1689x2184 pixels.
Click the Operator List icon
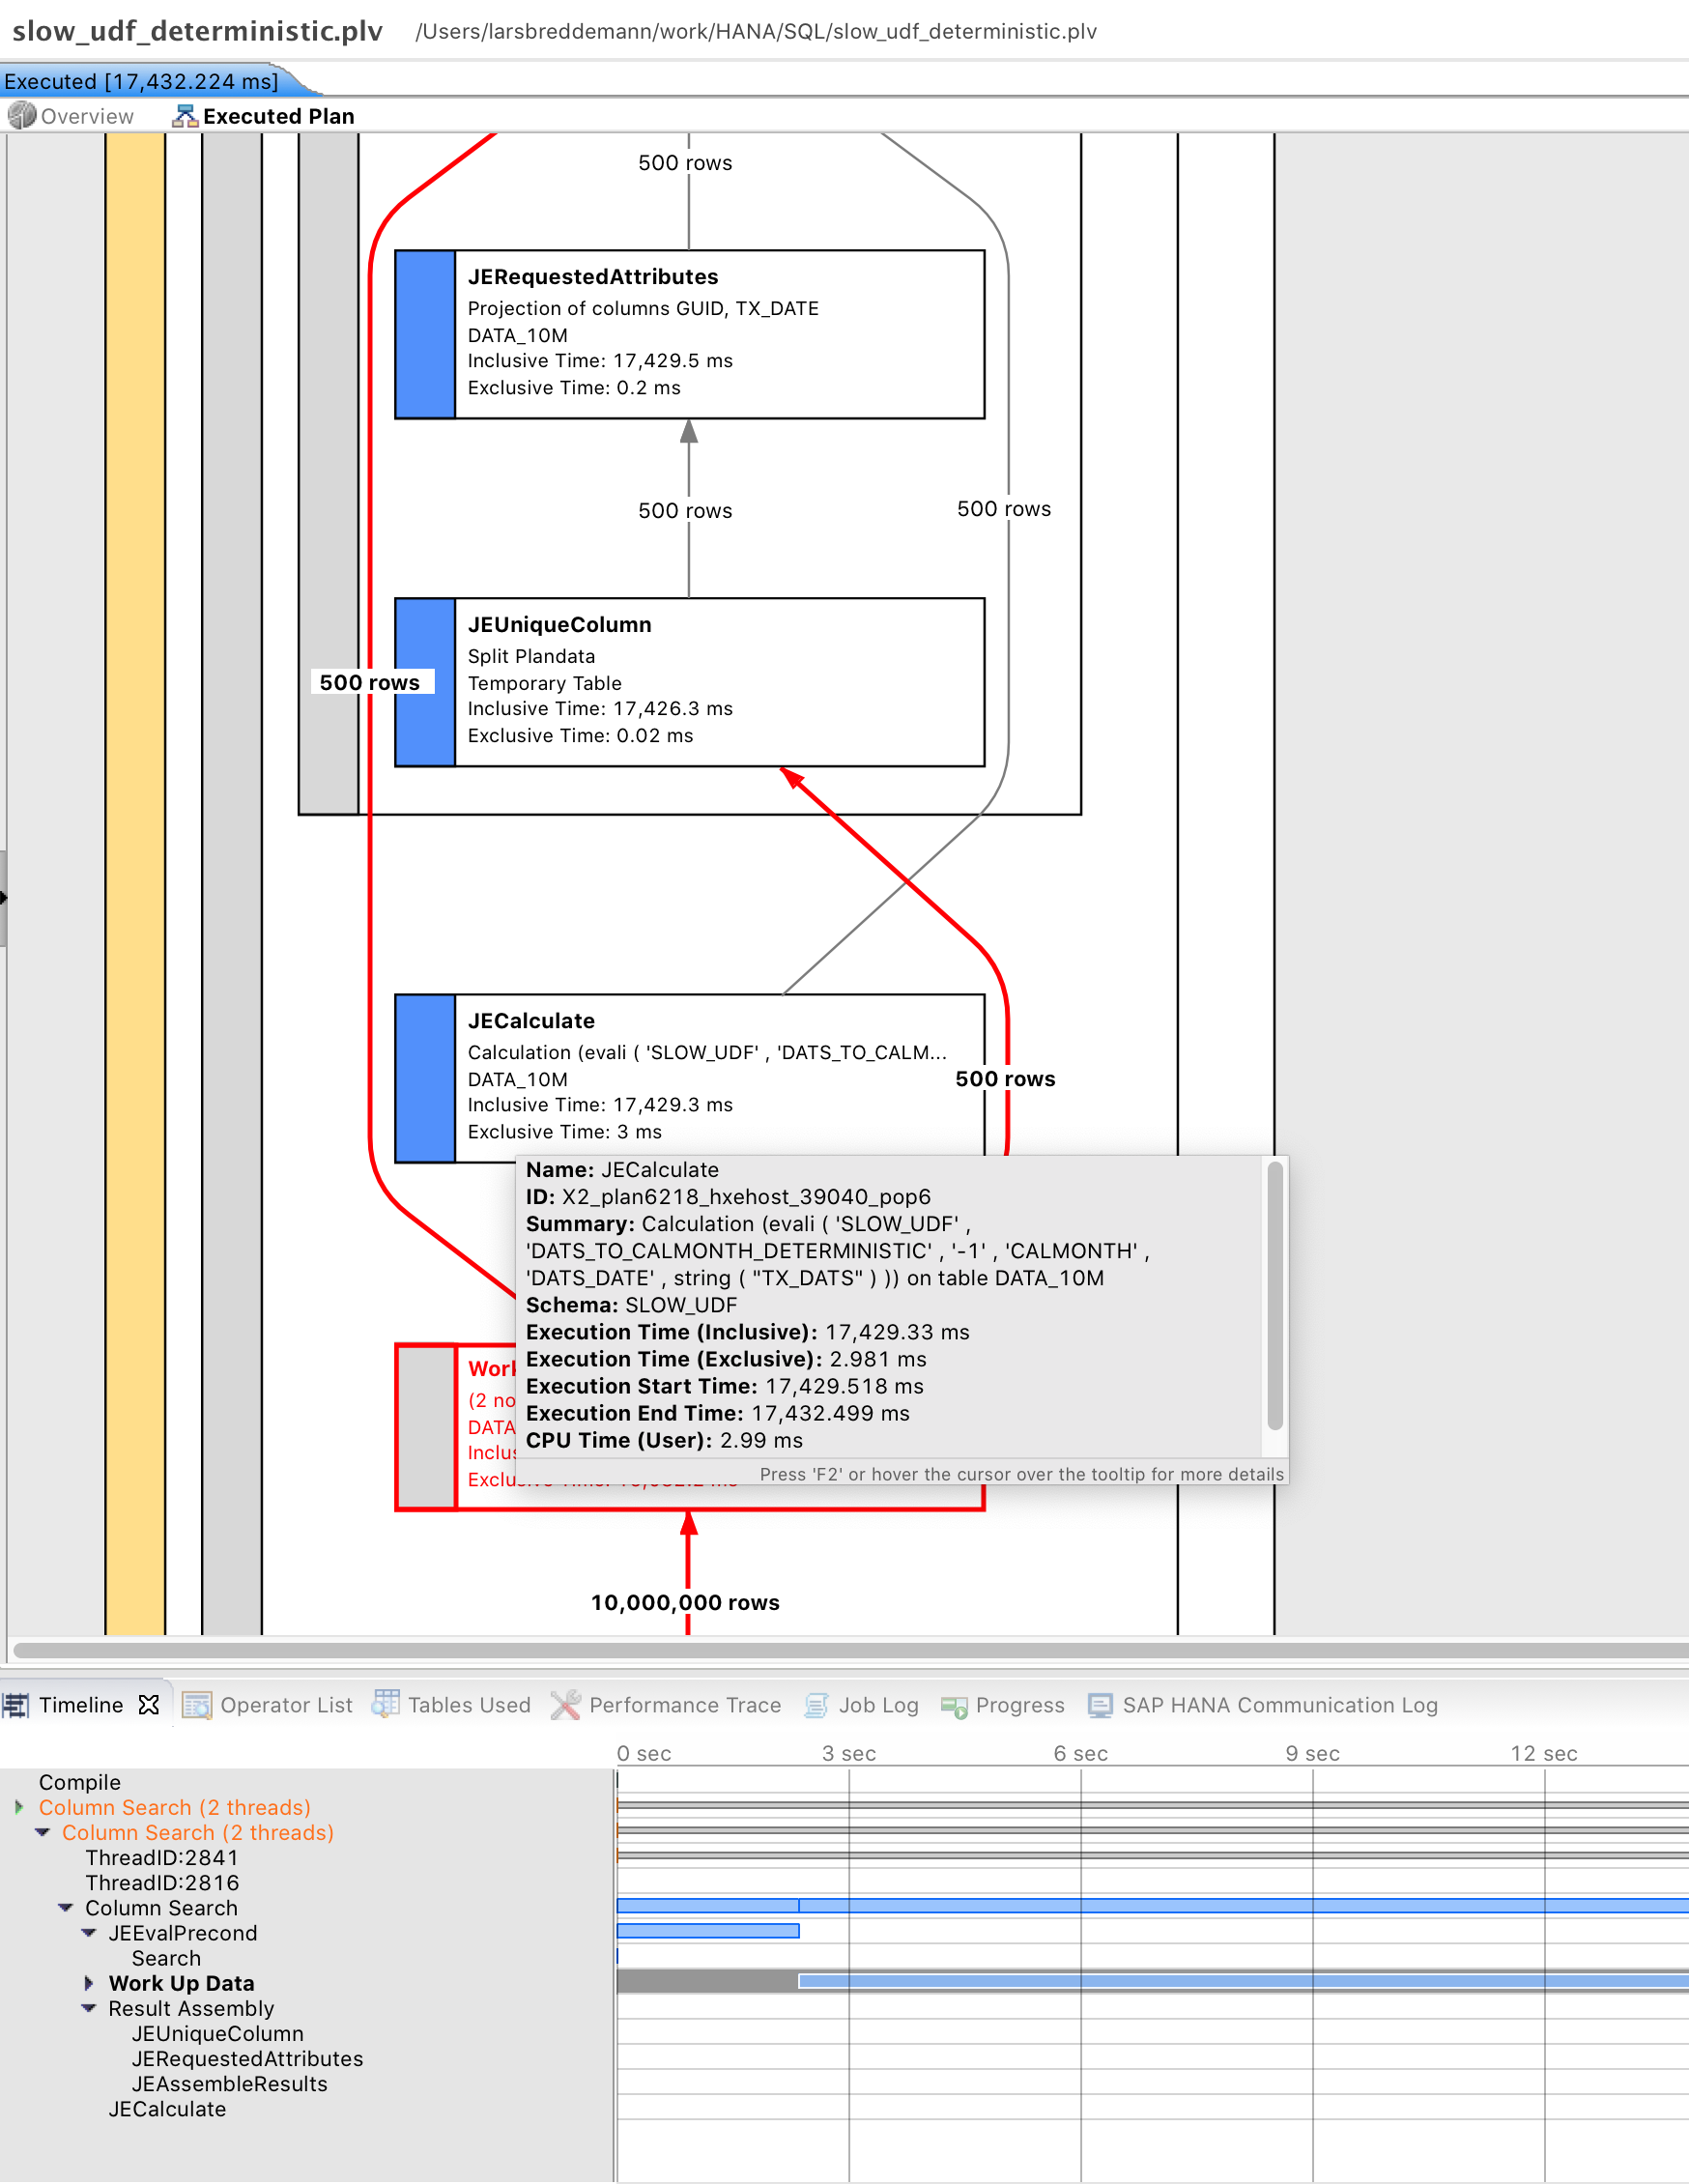click(x=197, y=1705)
